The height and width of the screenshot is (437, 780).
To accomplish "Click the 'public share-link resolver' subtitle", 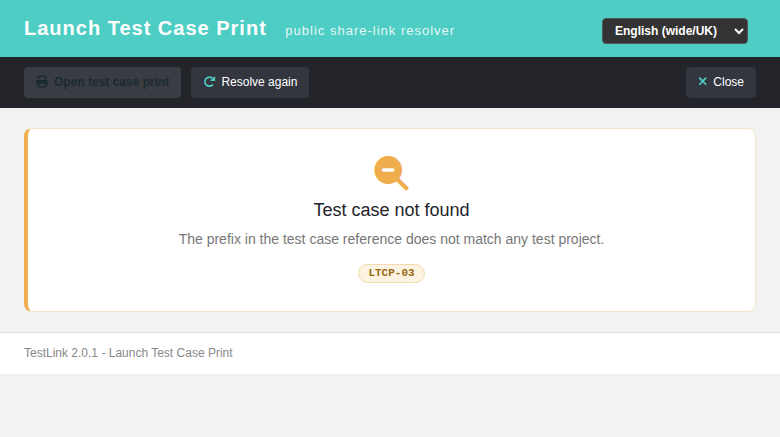I will pyautogui.click(x=370, y=31).
